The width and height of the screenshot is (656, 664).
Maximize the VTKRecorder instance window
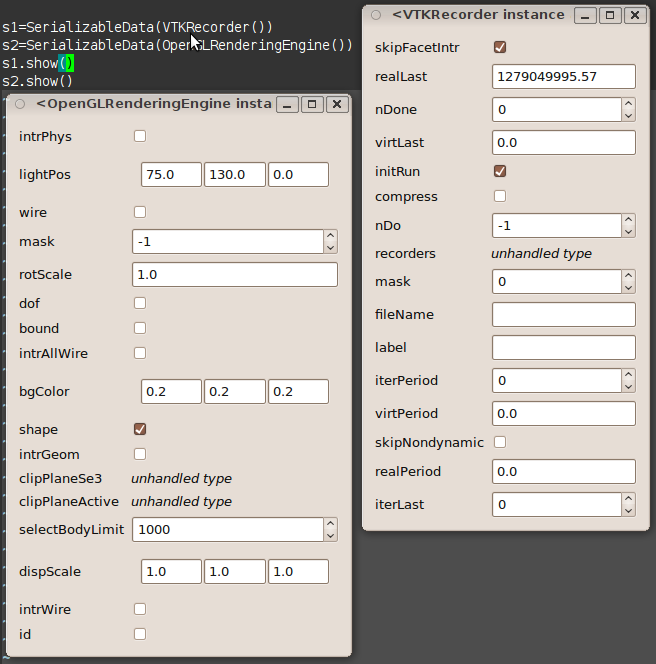[x=610, y=15]
